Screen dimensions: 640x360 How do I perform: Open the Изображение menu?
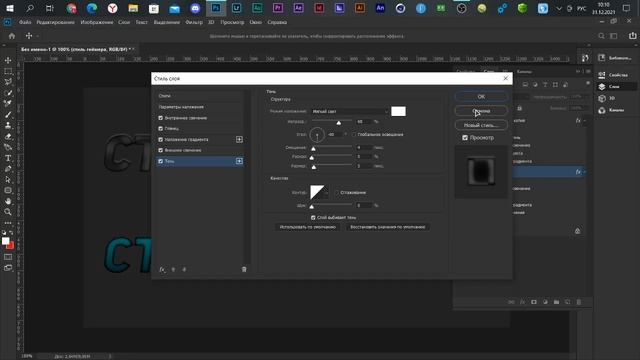click(x=97, y=22)
